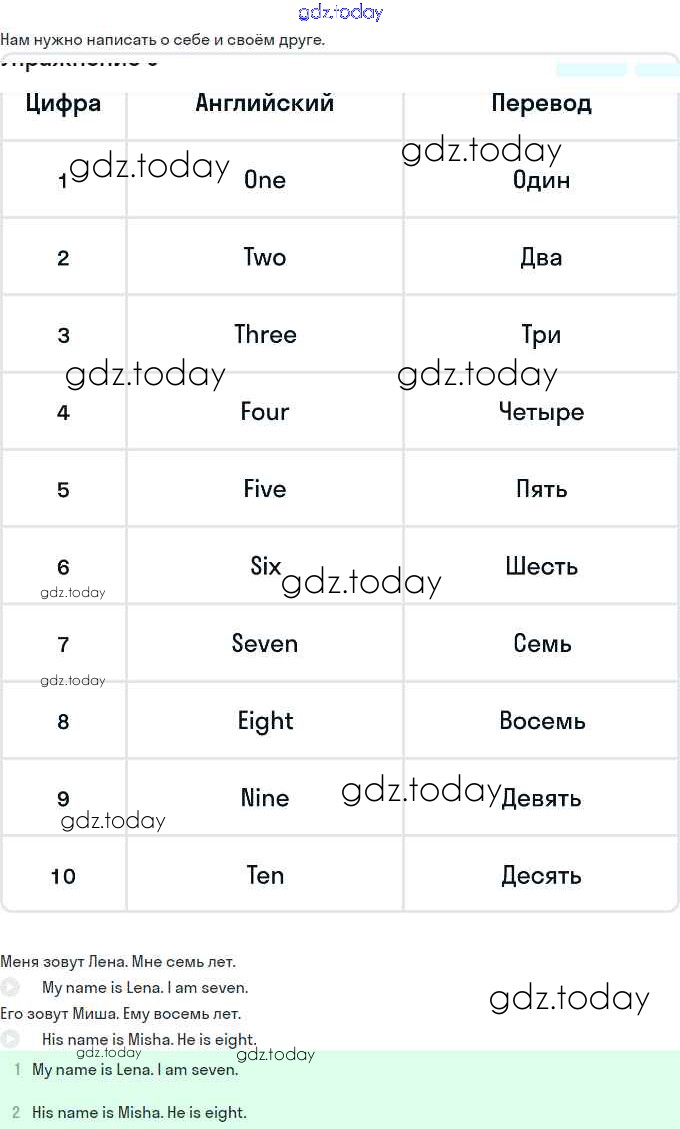Screen dimensions: 680x1129
Task: Select the word 'One' in the table
Action: pos(265,180)
